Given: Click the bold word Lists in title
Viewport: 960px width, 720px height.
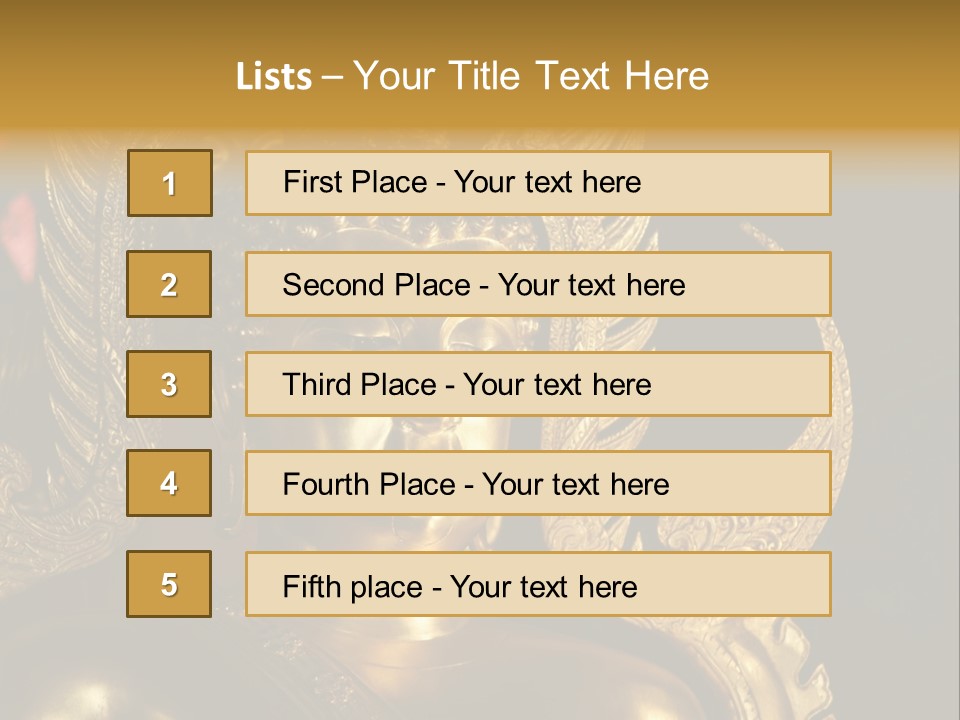Looking at the screenshot, I should click(274, 76).
